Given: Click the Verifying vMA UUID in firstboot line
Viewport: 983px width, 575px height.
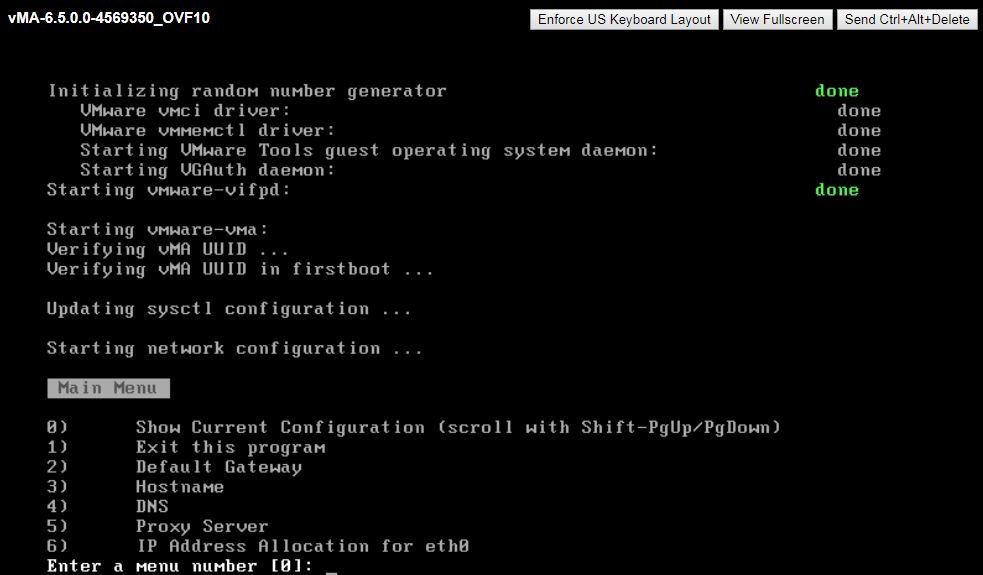Looking at the screenshot, I should [x=240, y=270].
